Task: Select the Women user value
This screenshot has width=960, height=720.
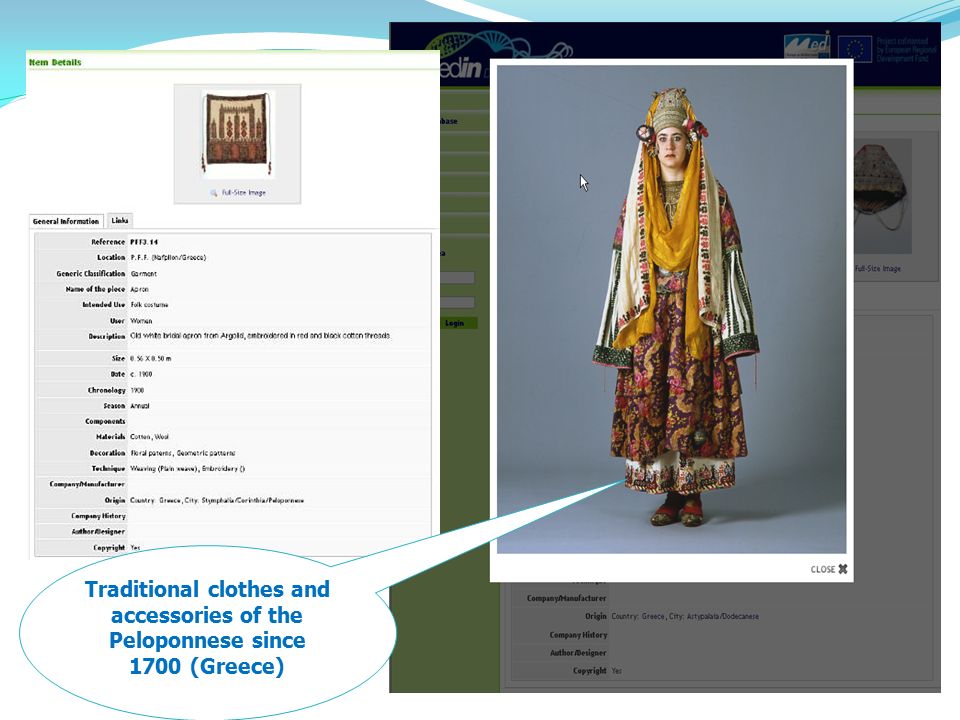Action: tap(141, 321)
